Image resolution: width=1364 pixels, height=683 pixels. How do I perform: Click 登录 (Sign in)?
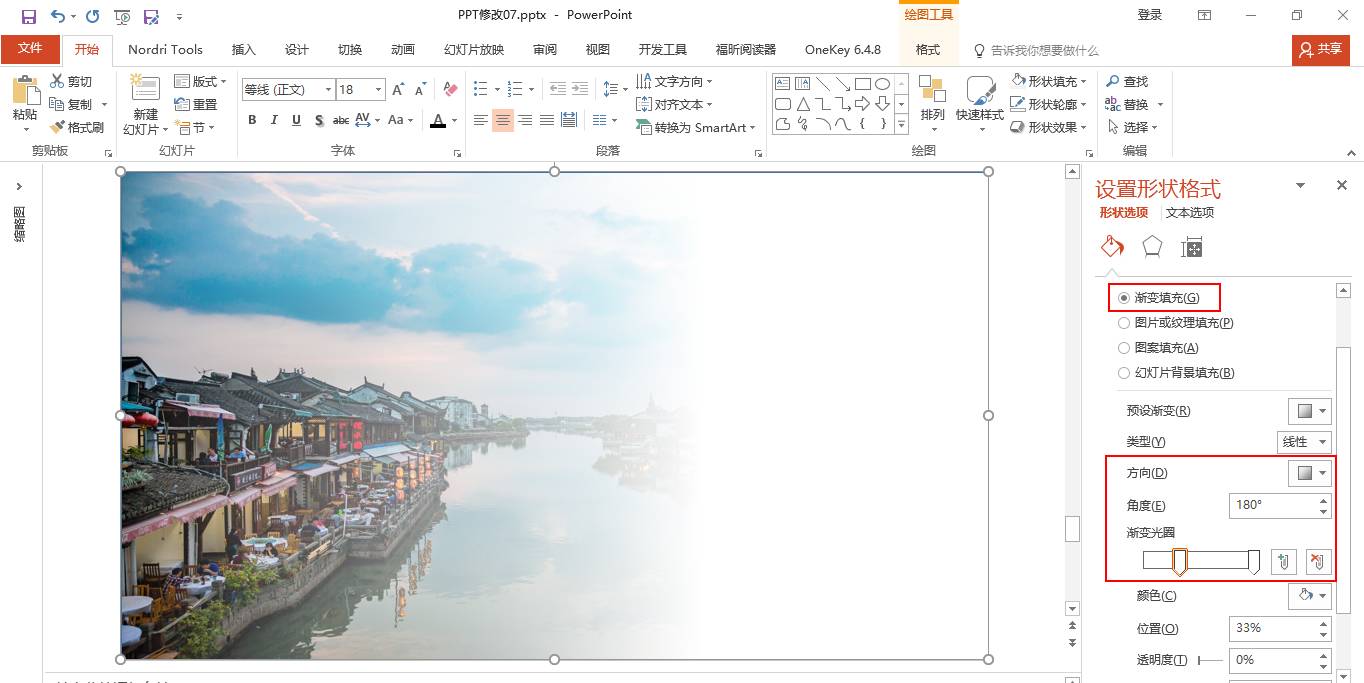1150,15
